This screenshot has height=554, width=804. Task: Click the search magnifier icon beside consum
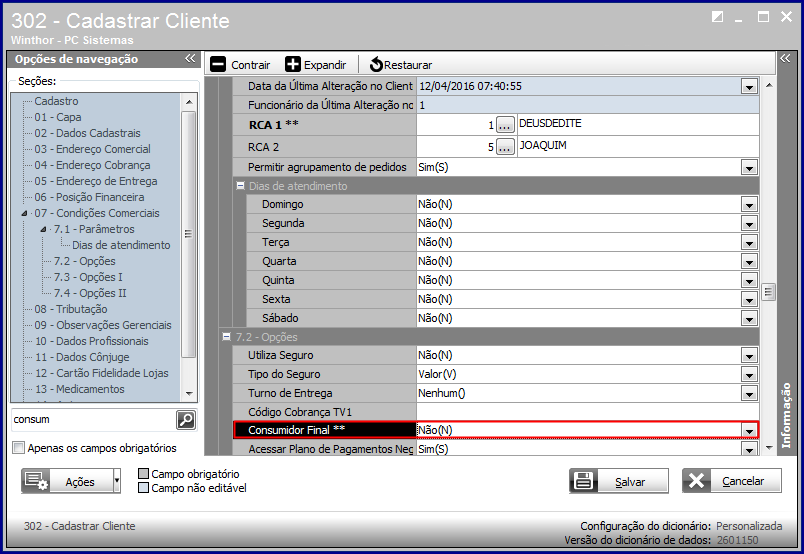coord(186,420)
